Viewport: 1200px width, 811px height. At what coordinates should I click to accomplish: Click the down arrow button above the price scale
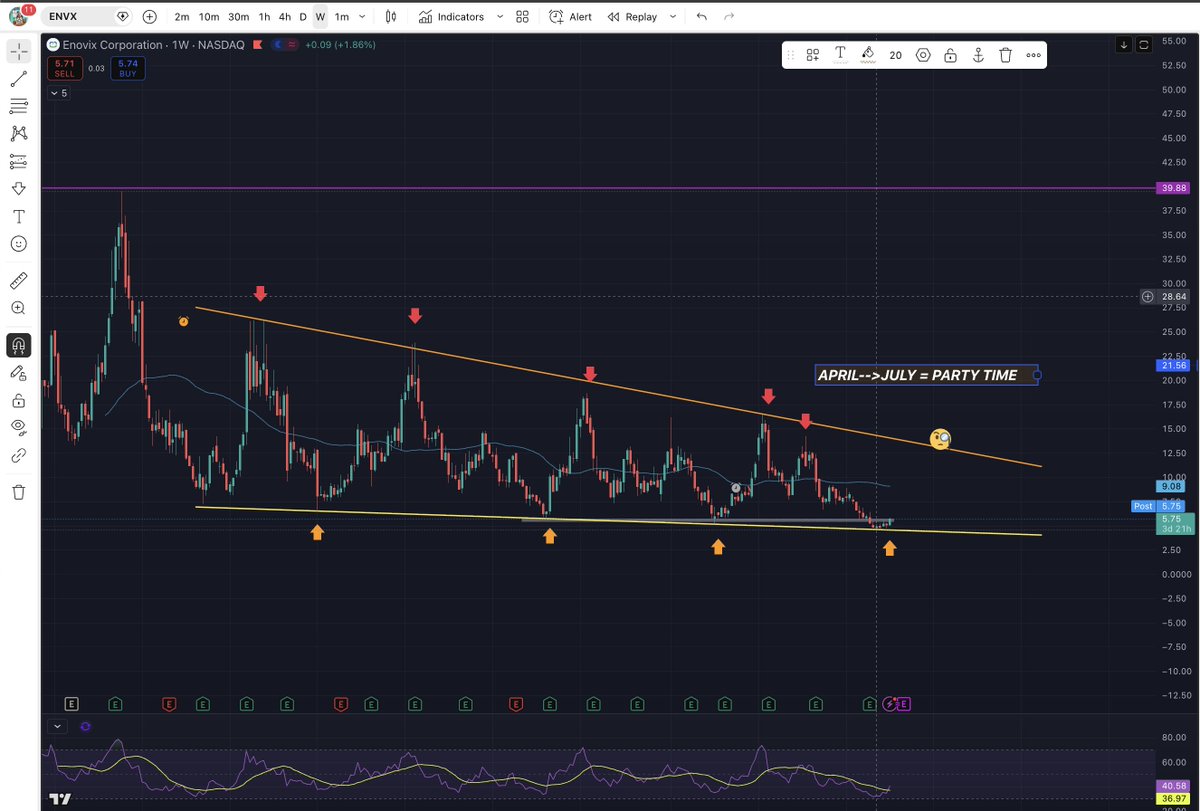tap(1125, 44)
